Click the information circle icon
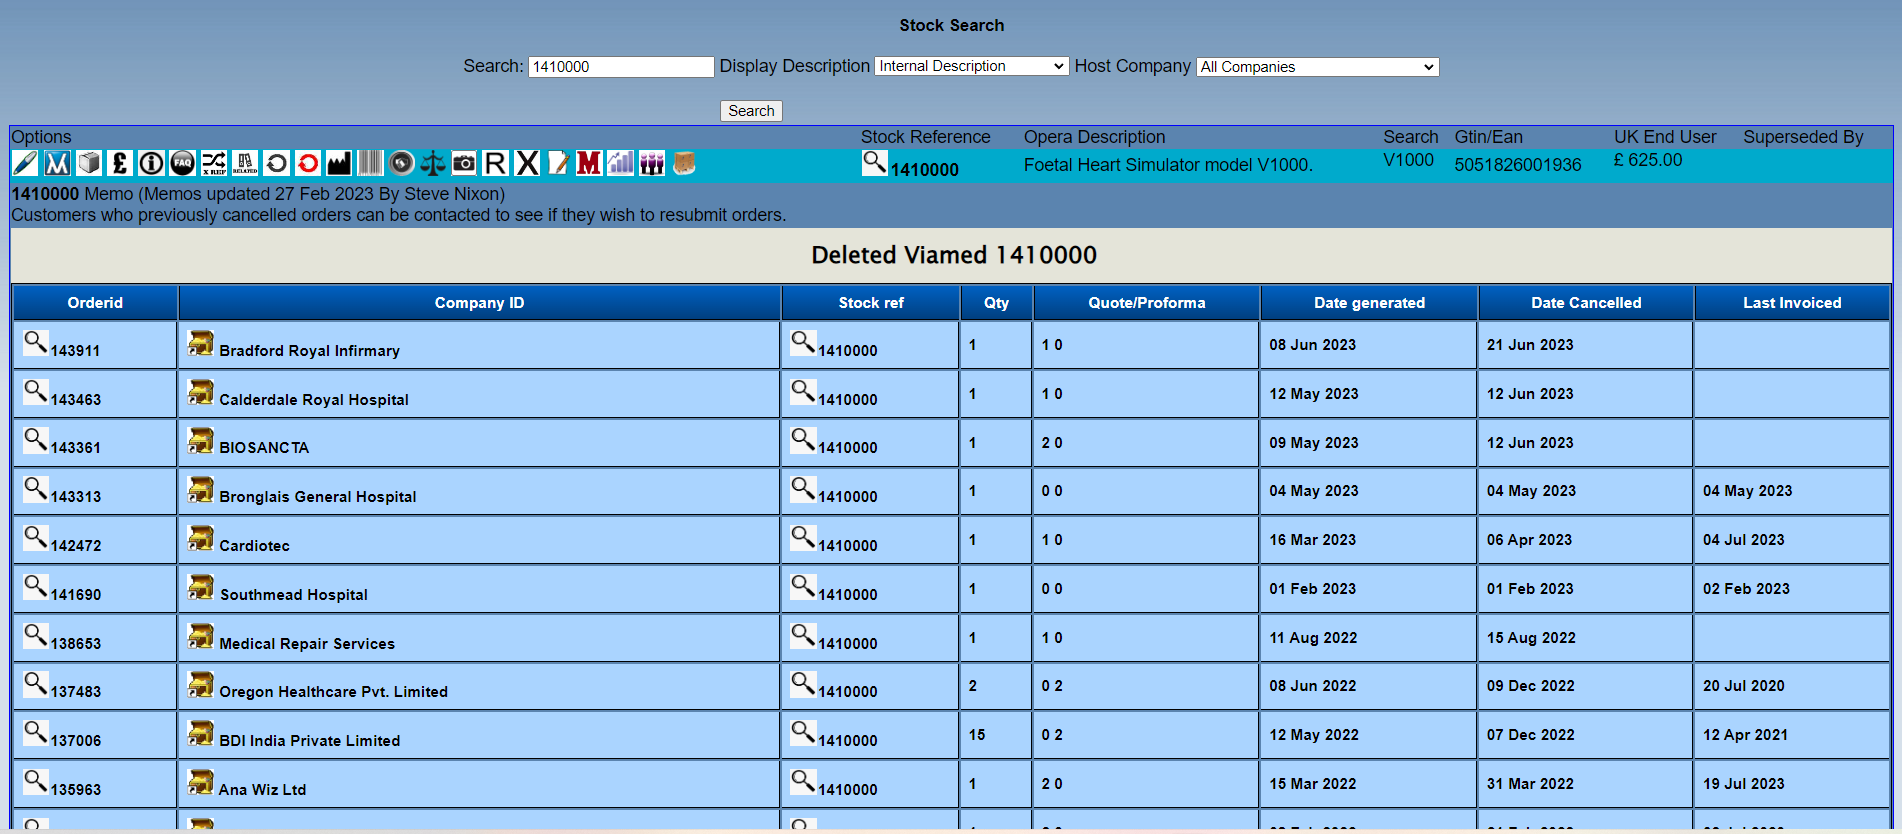Screen dimensions: 1902x834 click(x=151, y=163)
